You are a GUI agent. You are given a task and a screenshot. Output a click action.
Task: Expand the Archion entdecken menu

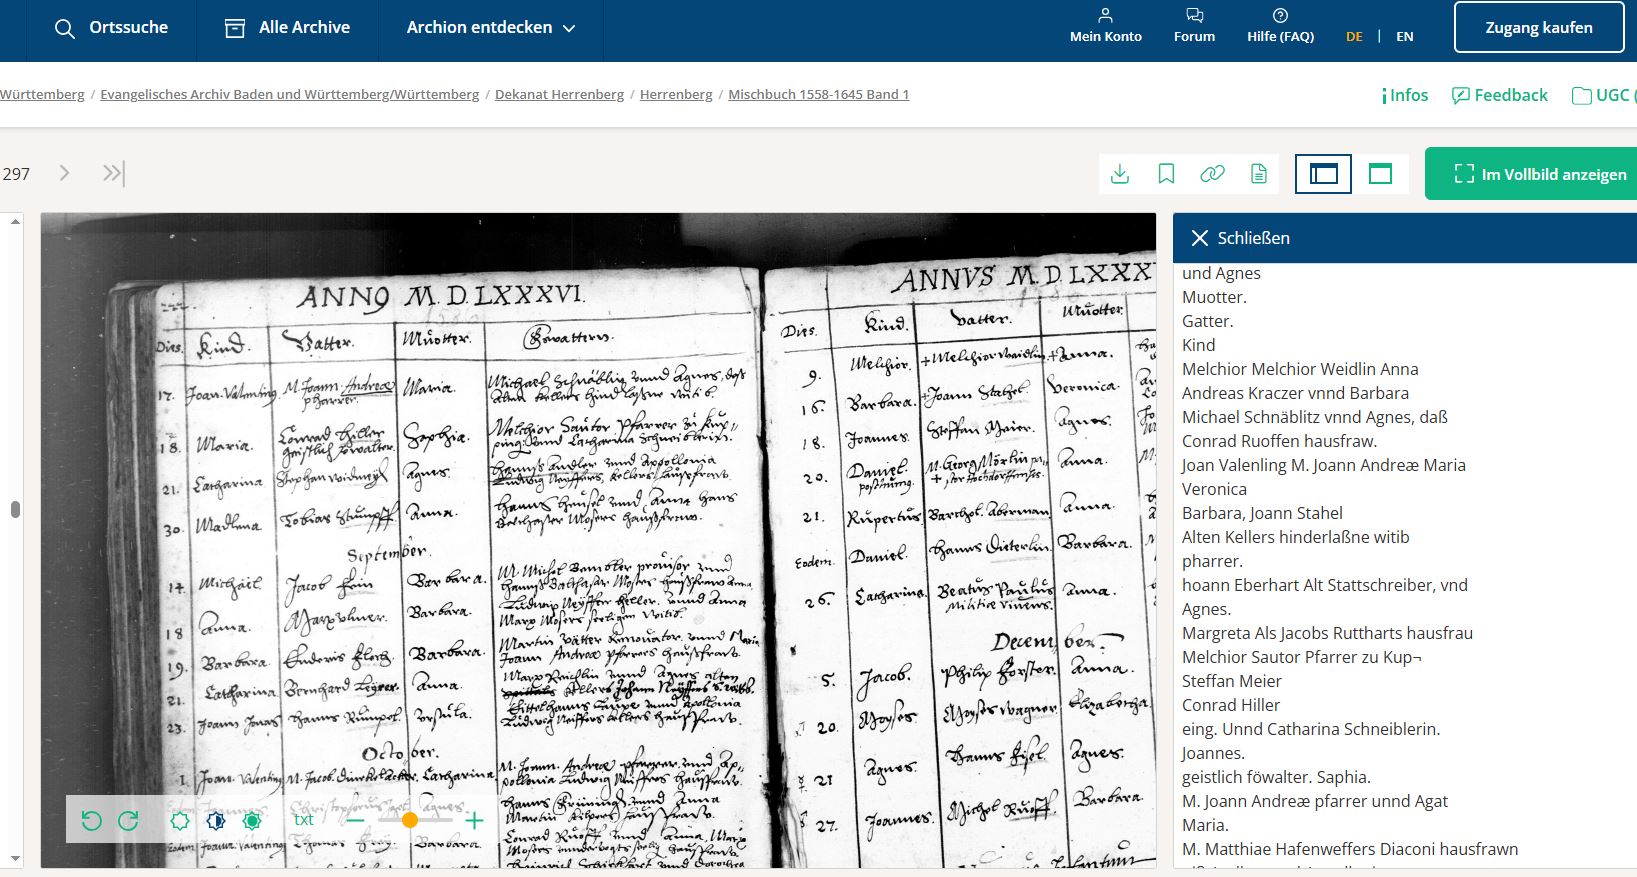[x=490, y=28]
